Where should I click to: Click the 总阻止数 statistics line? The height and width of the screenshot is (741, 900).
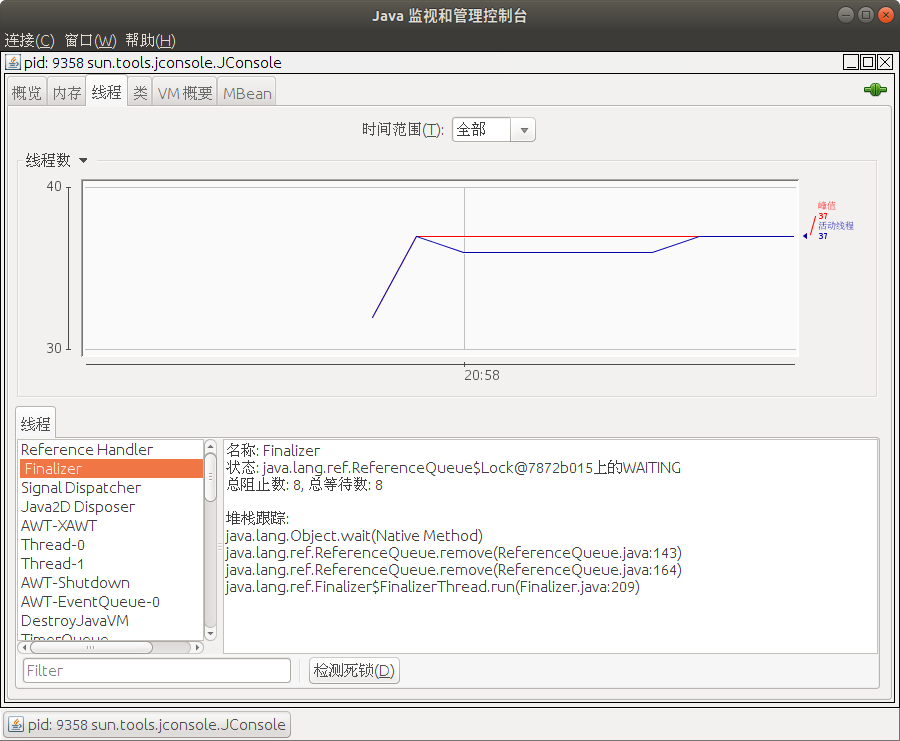[304, 485]
